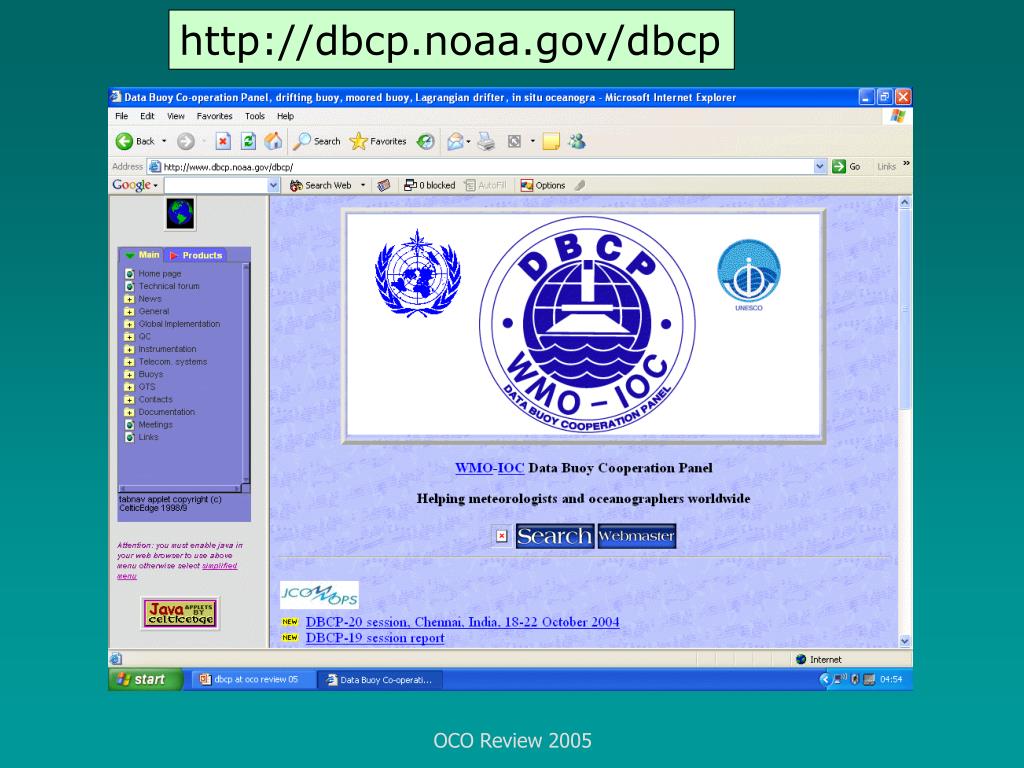Open the File menu

click(x=121, y=116)
